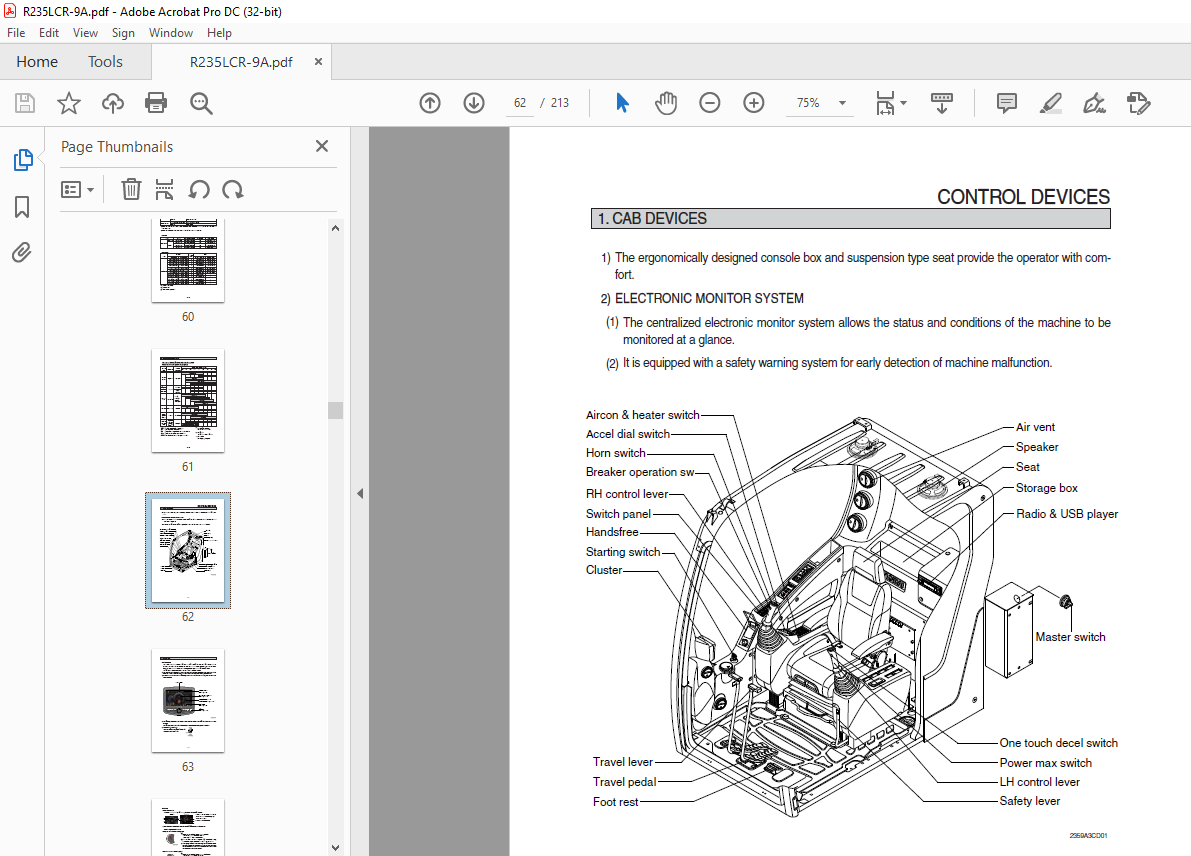Click the 'CONTROL DEVICES' heading text

(1023, 197)
